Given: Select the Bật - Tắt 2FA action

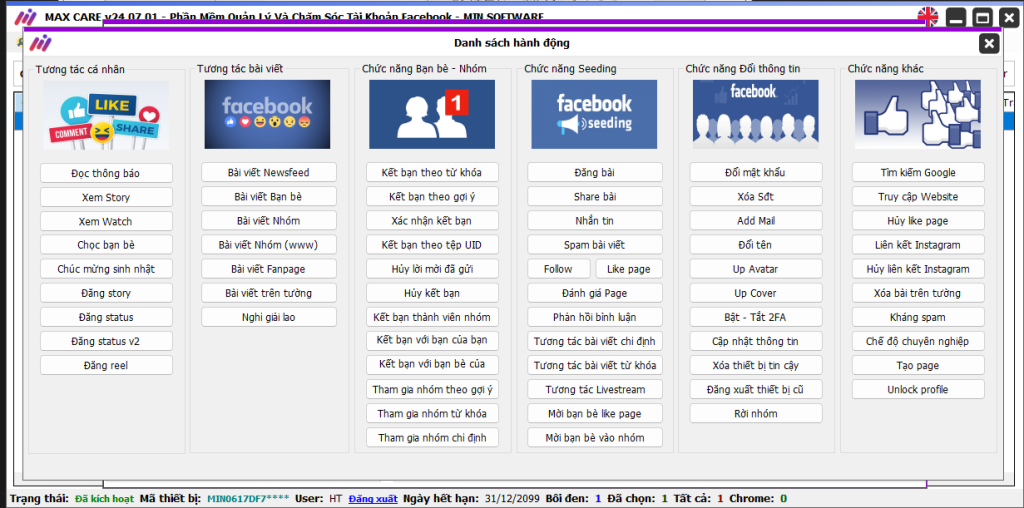Looking at the screenshot, I should (x=756, y=317).
